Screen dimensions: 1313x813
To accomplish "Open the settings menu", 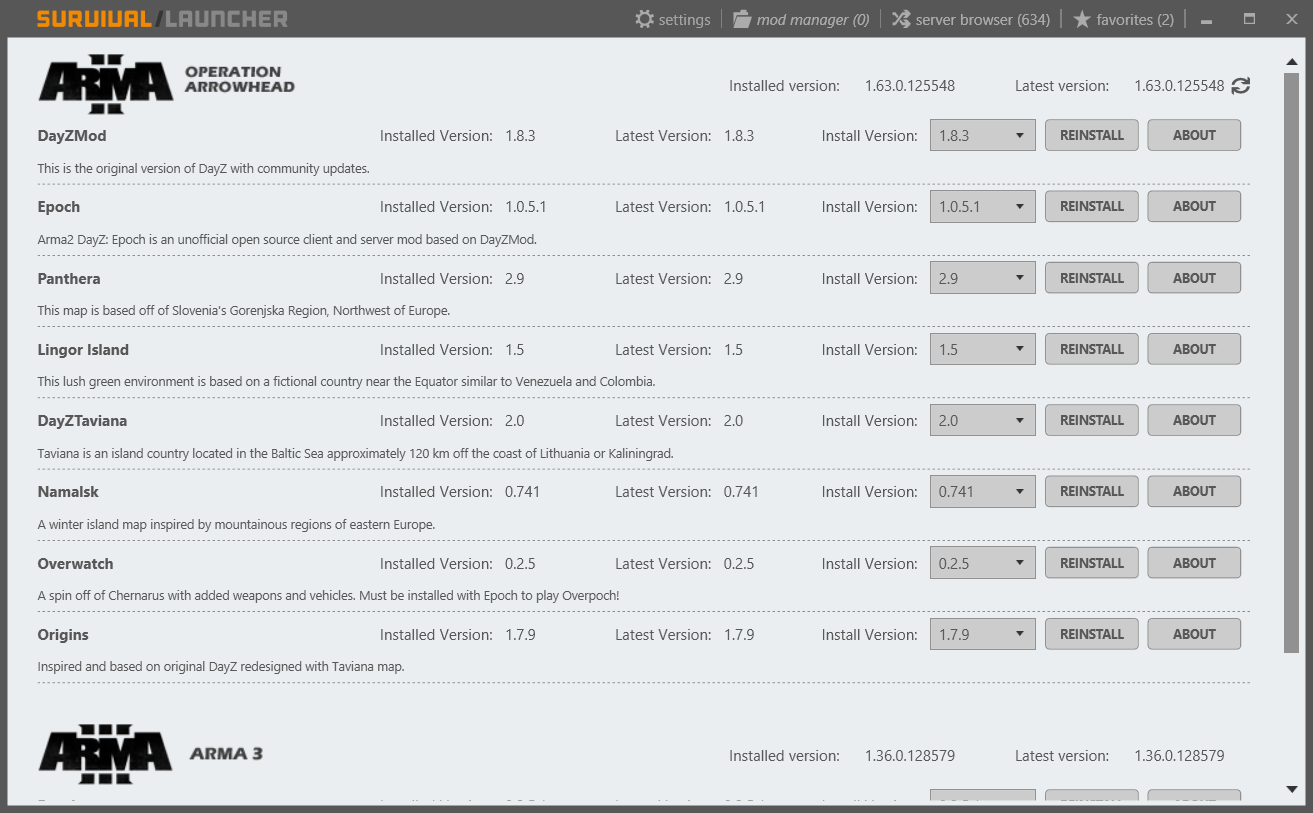I will pos(673,19).
